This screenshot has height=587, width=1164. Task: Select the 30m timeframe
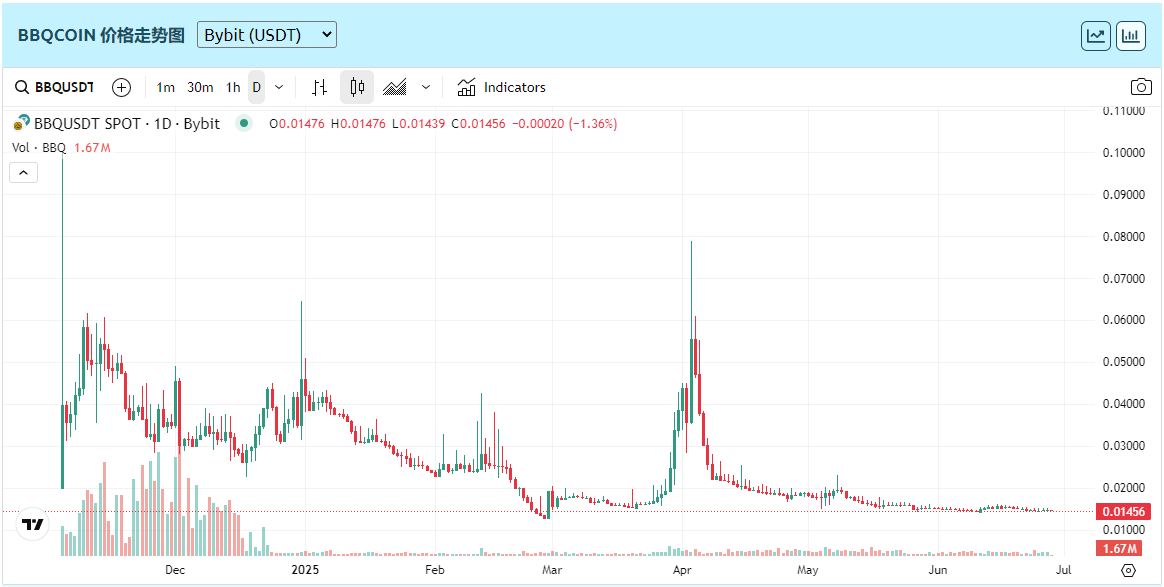tap(200, 87)
